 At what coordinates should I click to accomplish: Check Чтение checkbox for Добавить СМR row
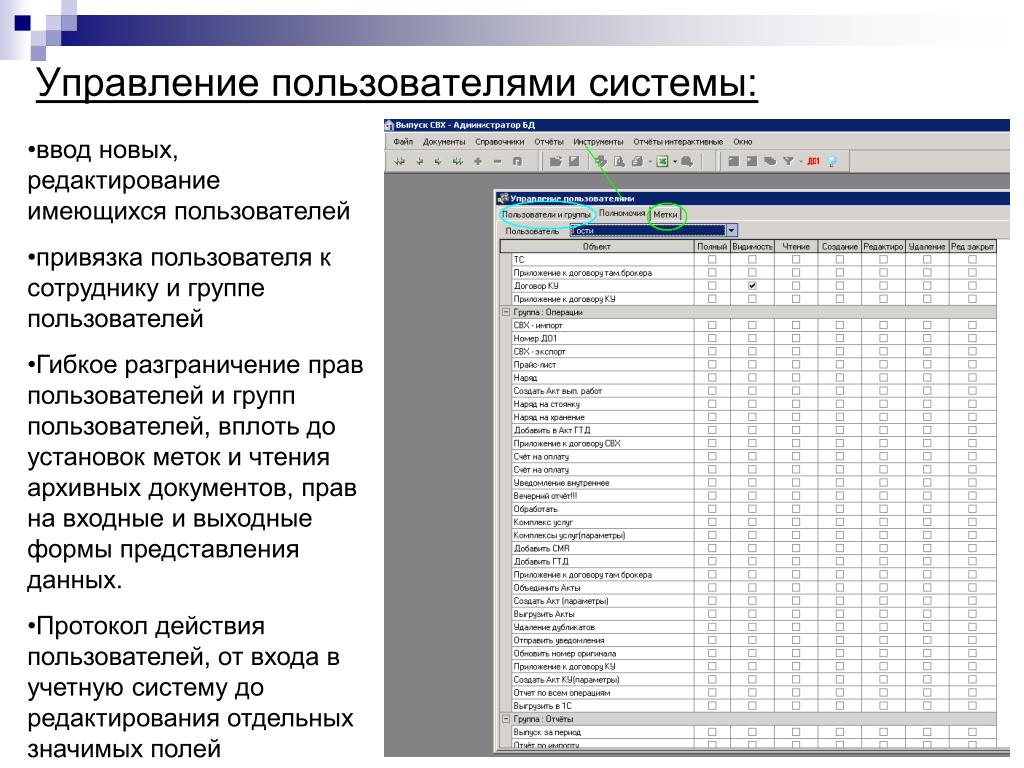796,548
